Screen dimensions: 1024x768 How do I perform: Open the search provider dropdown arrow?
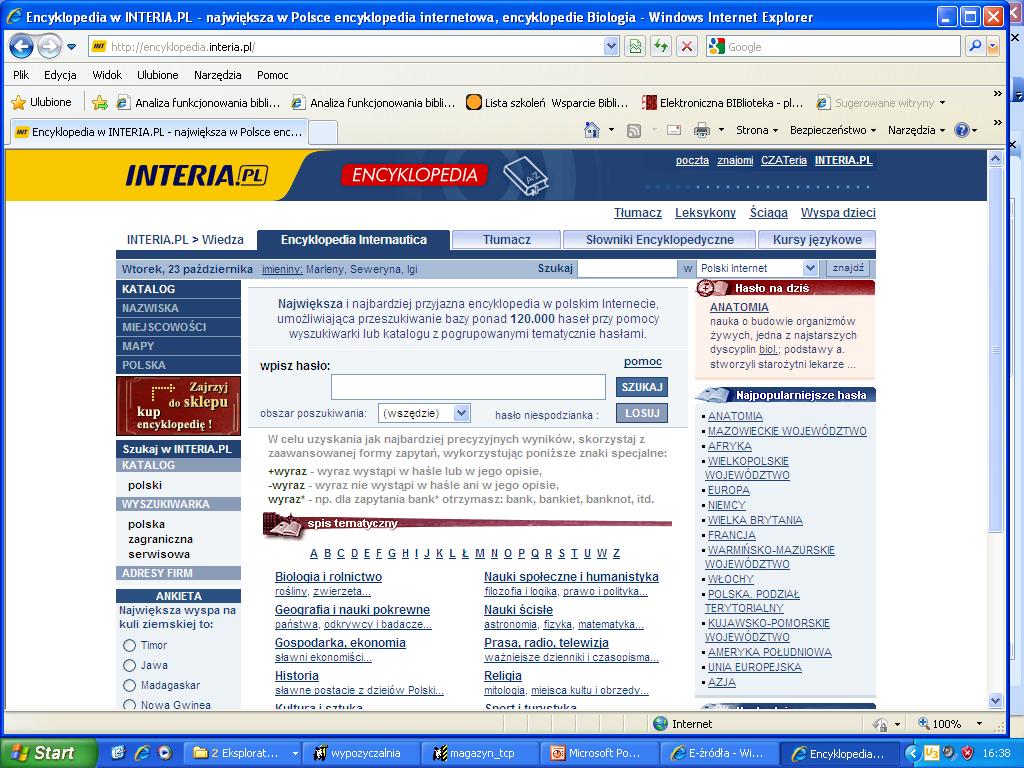coord(993,46)
